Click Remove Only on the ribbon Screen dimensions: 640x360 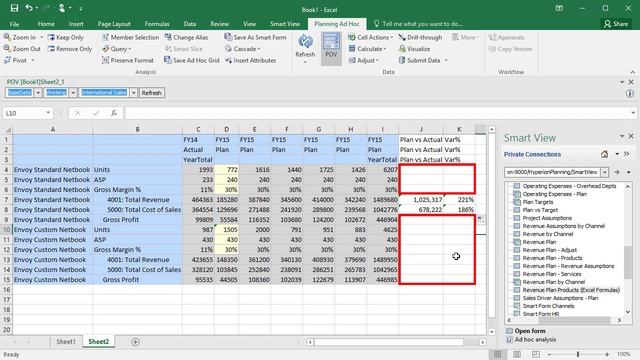(70, 49)
